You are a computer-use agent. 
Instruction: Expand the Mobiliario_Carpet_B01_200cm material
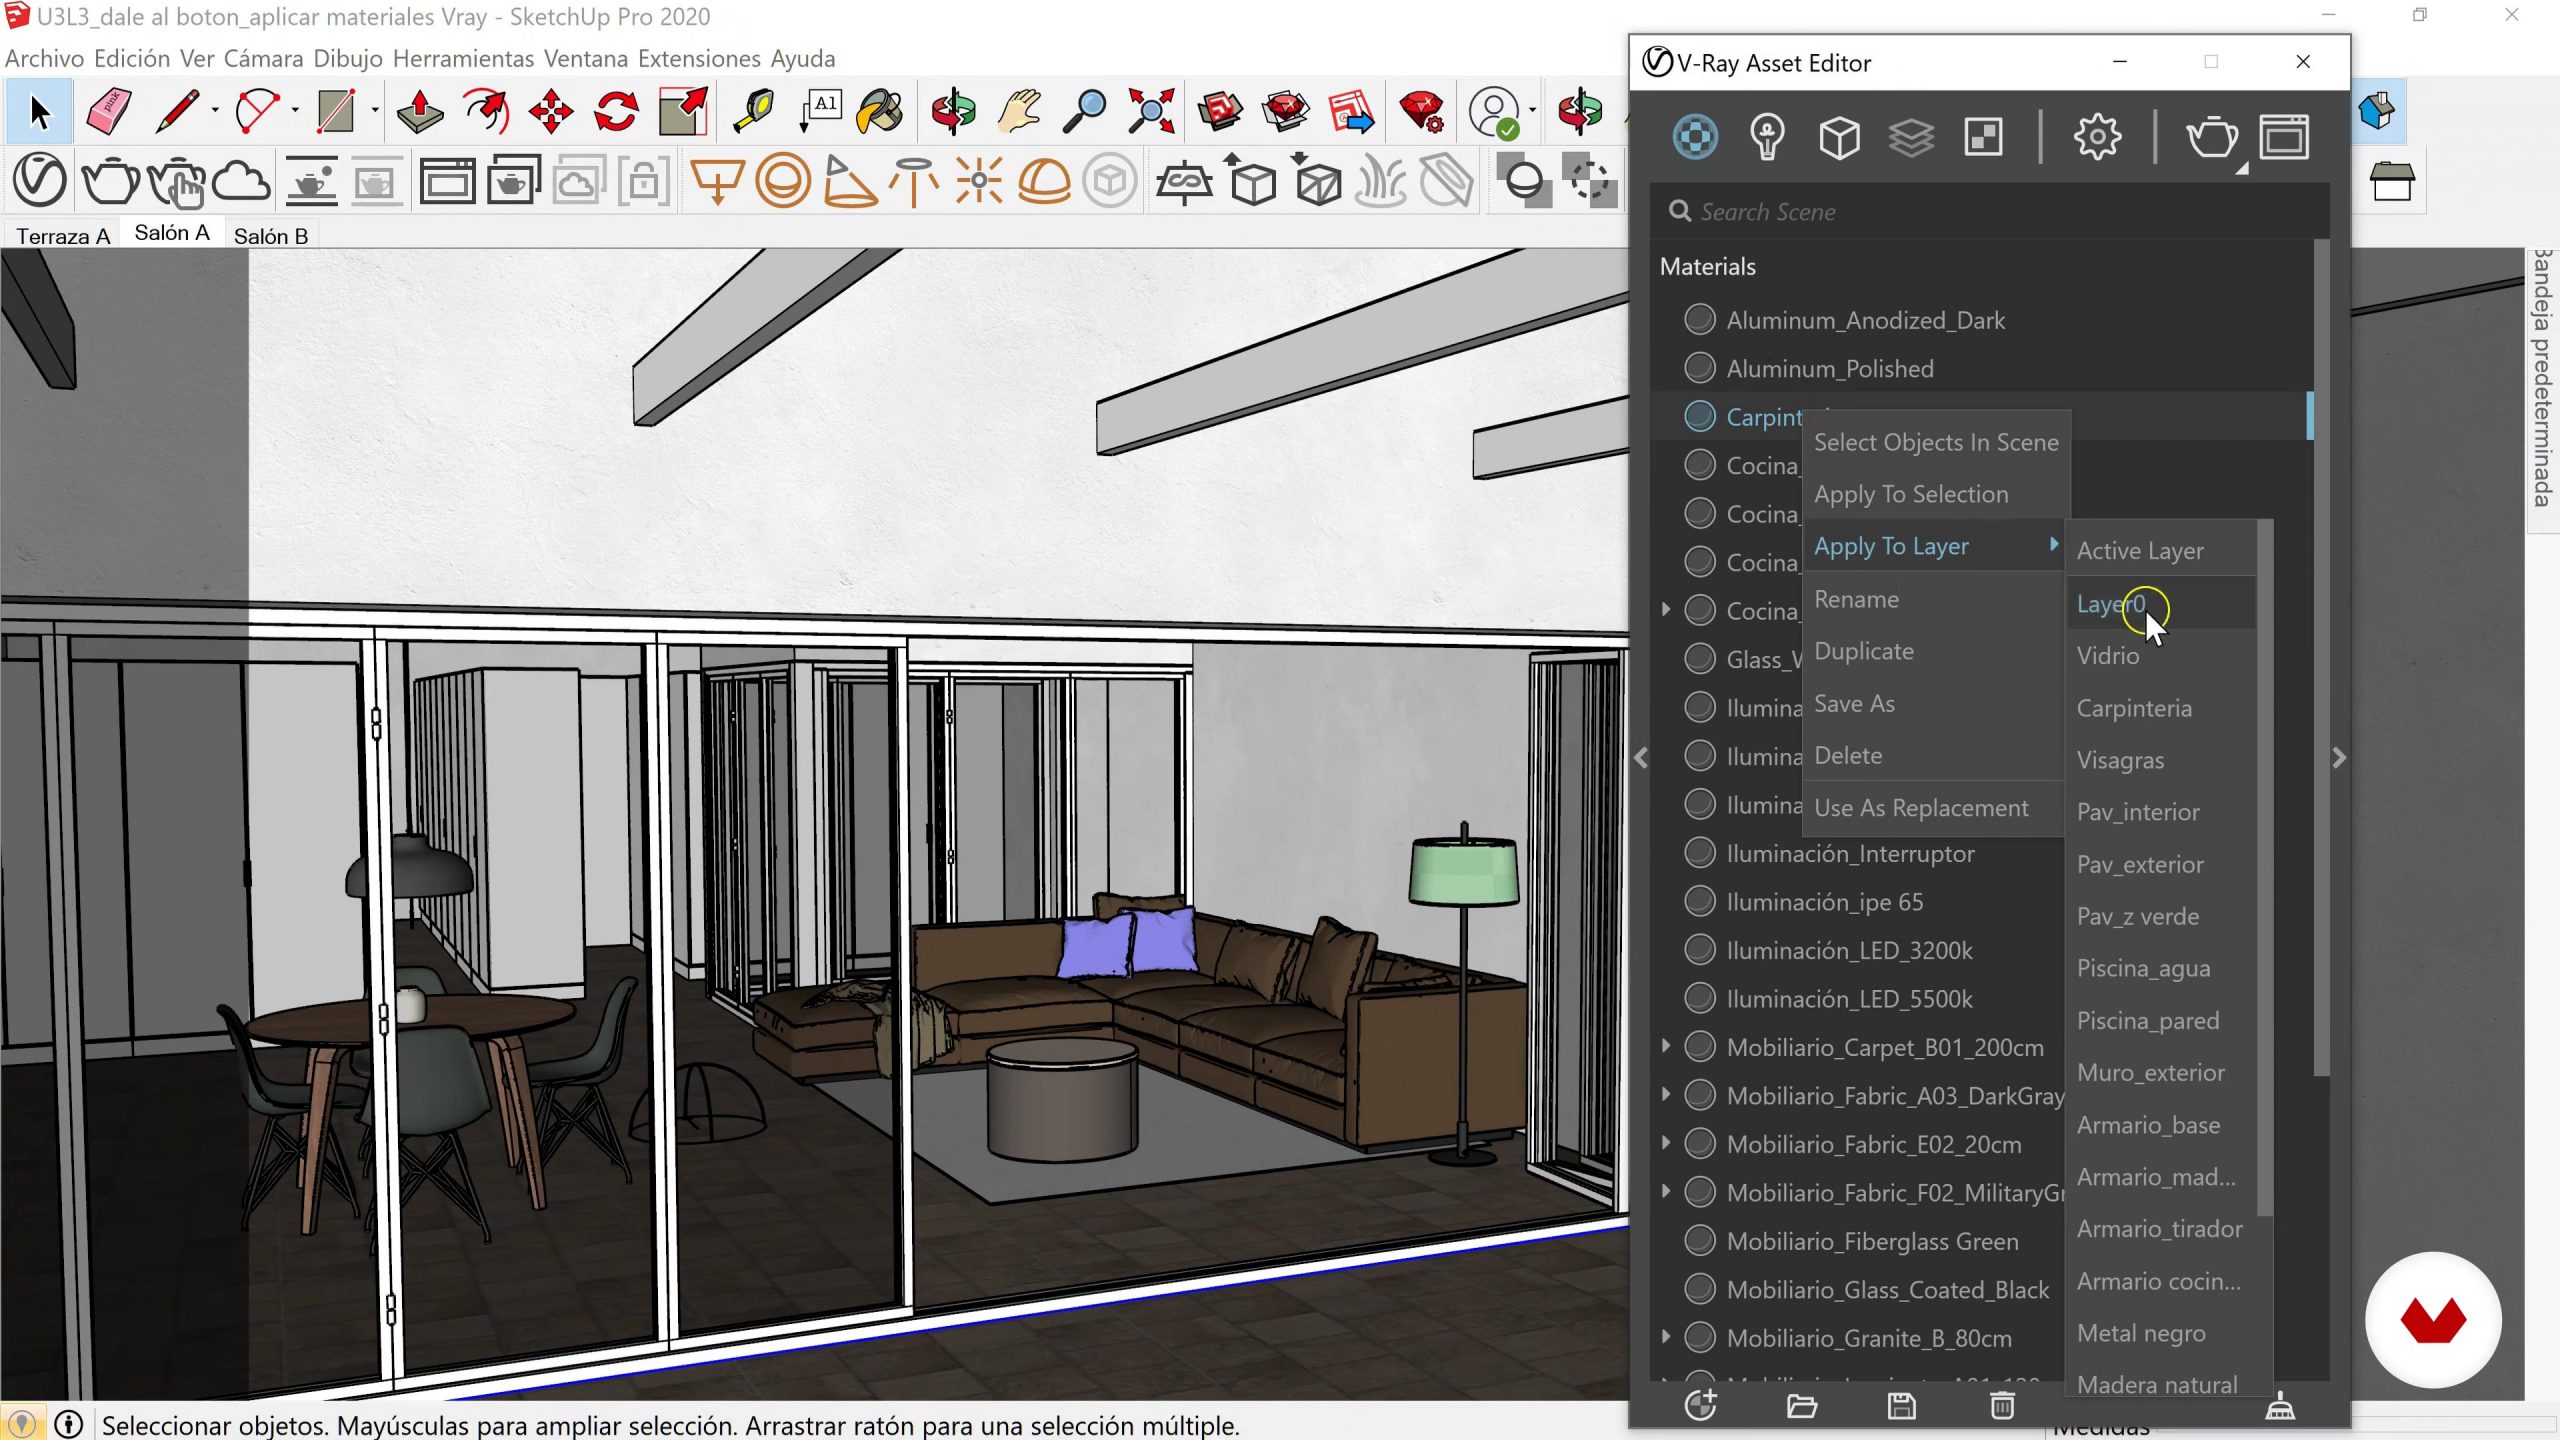click(1666, 1046)
